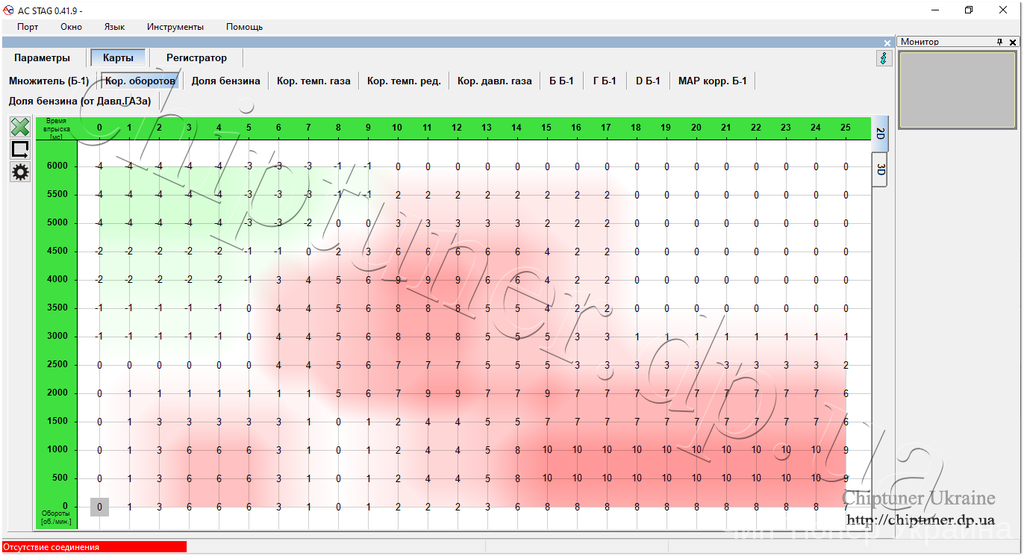Close the Монитор panel
This screenshot has height=556, width=1024.
(1013, 42)
